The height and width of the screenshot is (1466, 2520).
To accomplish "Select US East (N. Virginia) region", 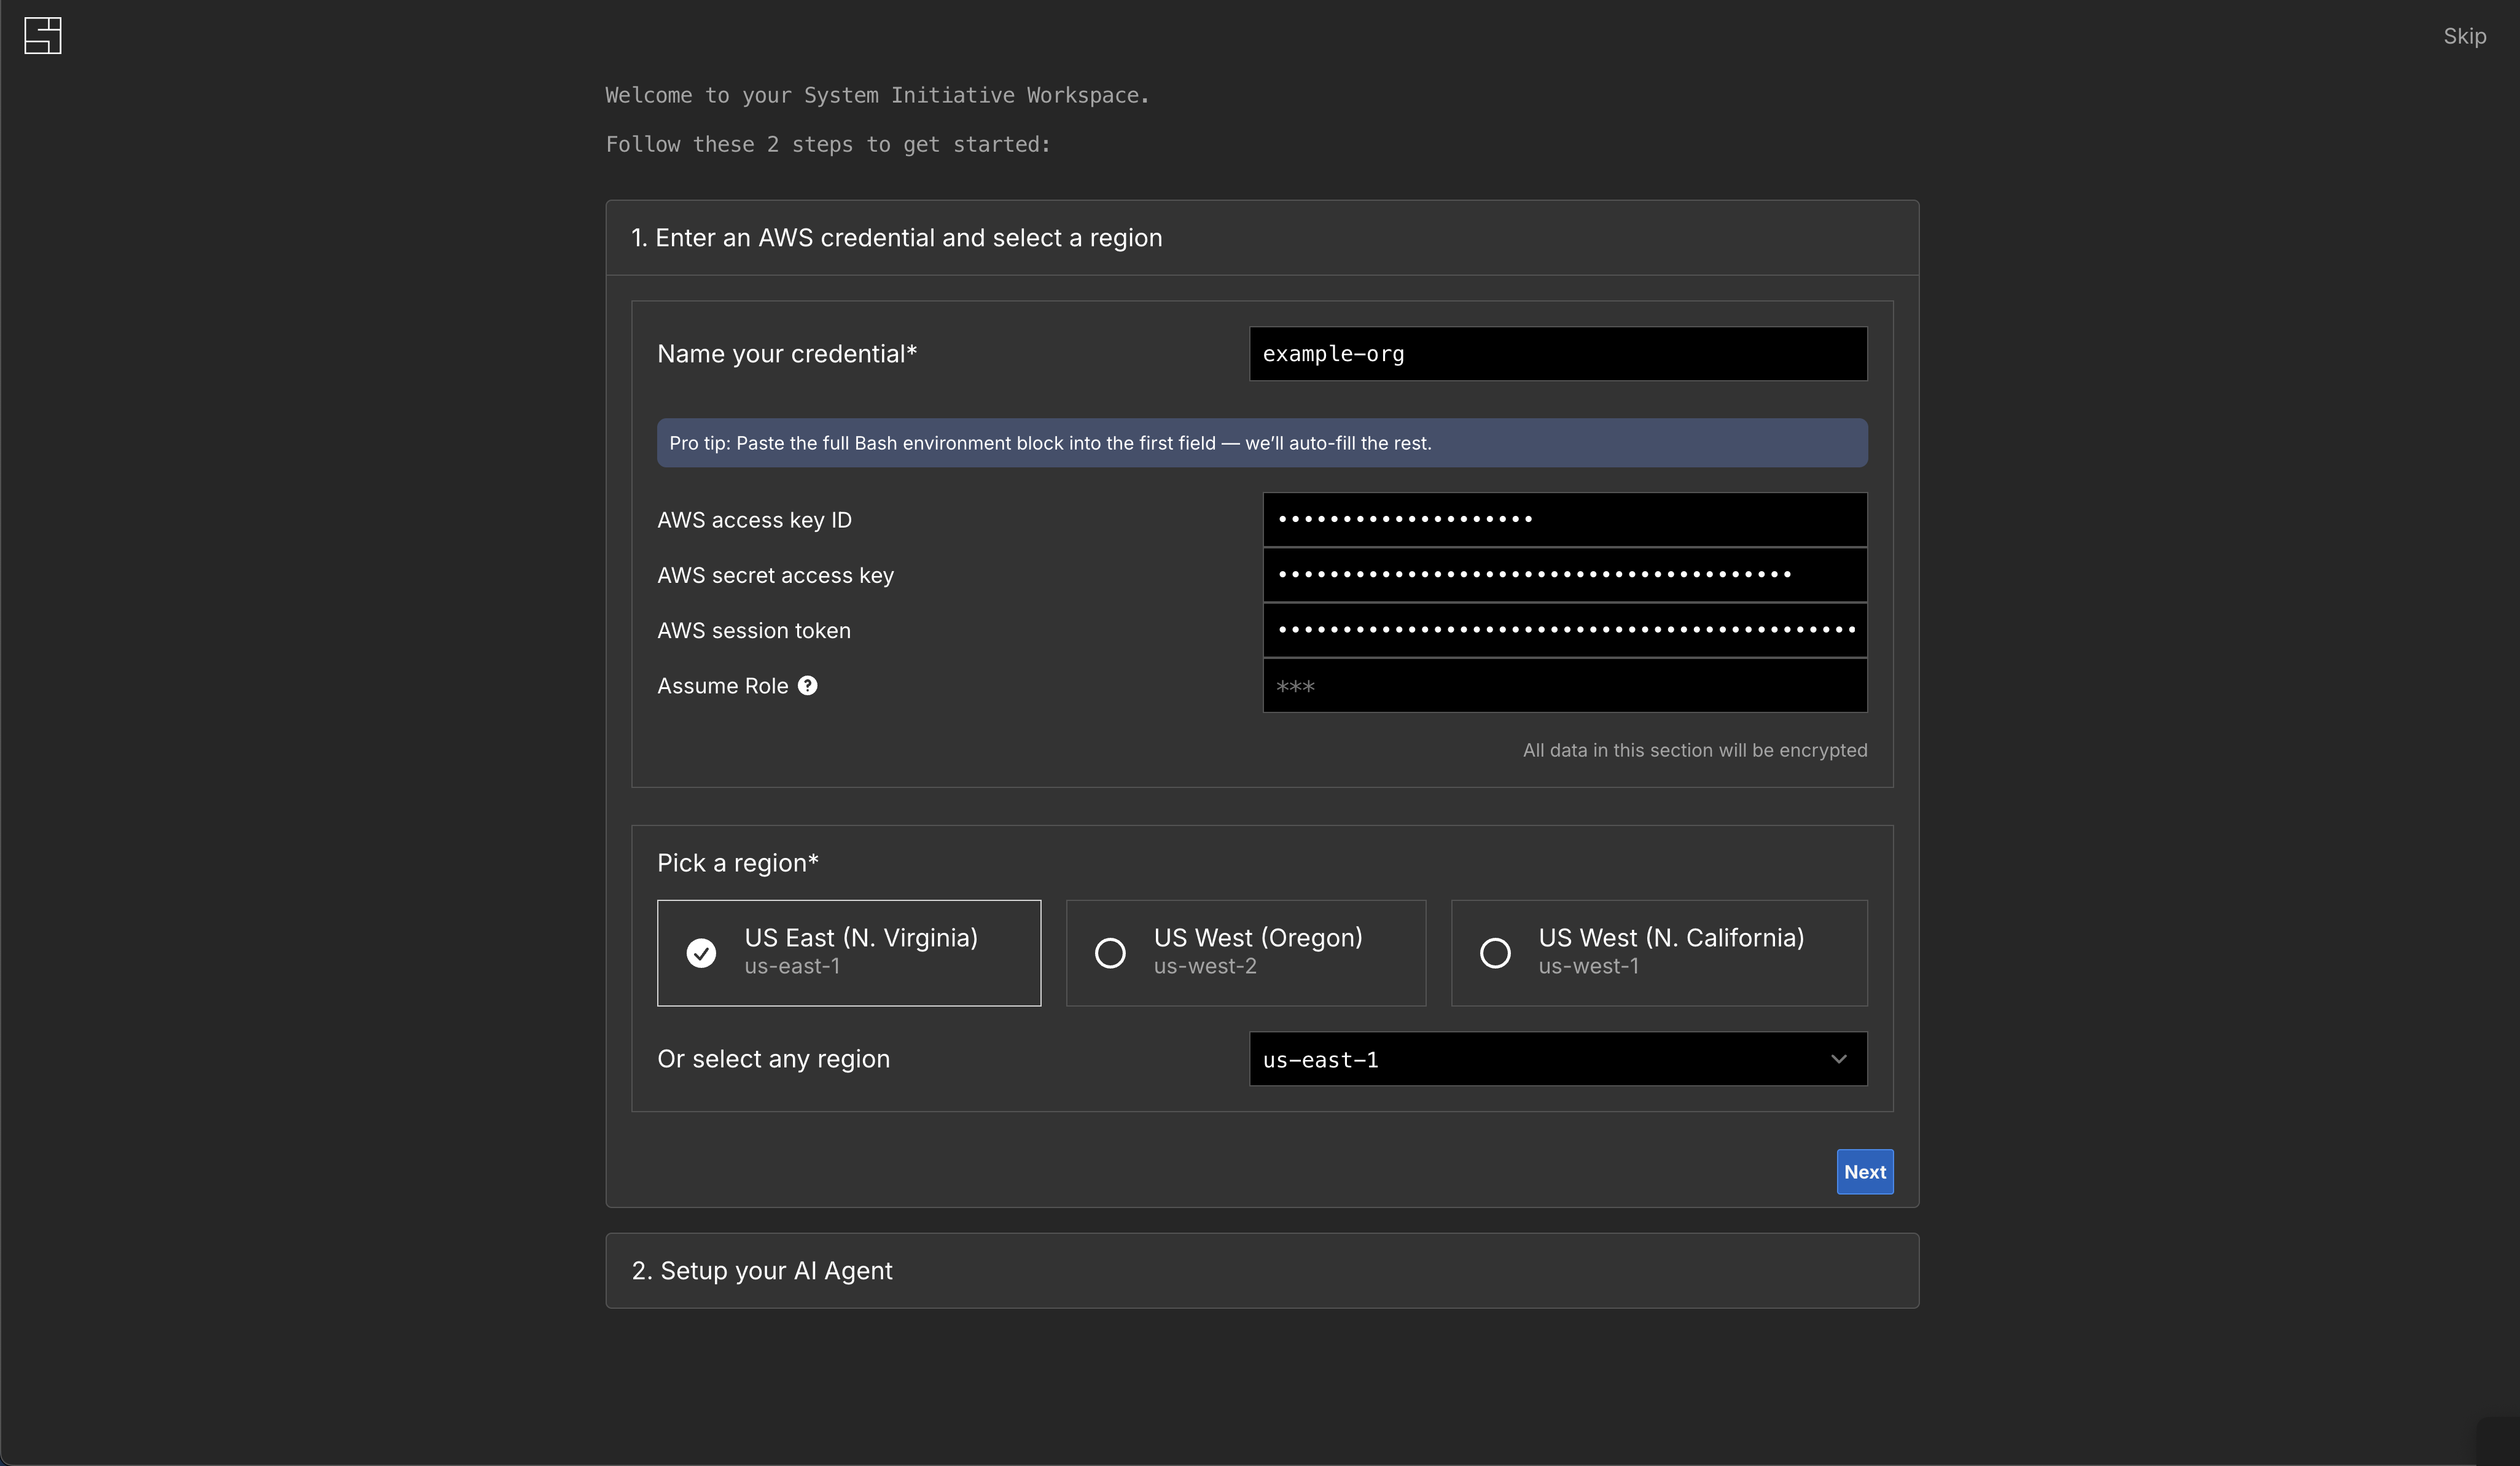I will pyautogui.click(x=848, y=953).
